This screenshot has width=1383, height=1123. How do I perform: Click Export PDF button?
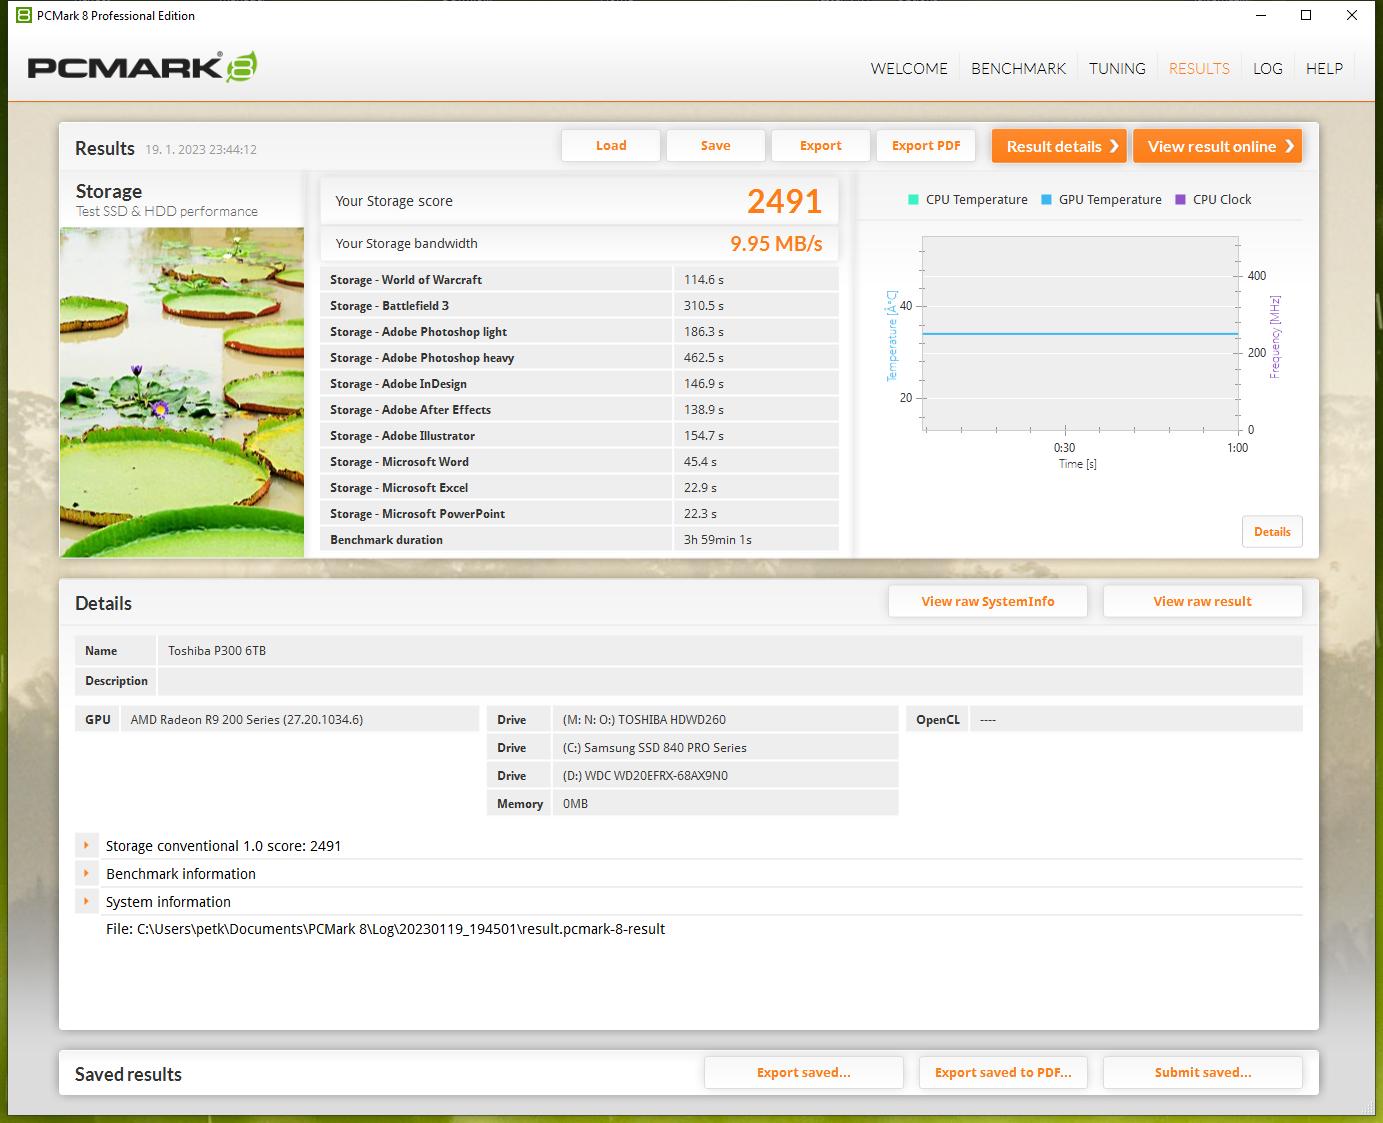point(926,145)
